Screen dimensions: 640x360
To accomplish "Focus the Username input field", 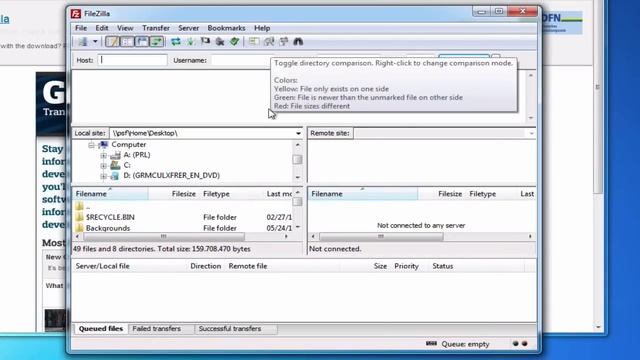I will point(241,60).
